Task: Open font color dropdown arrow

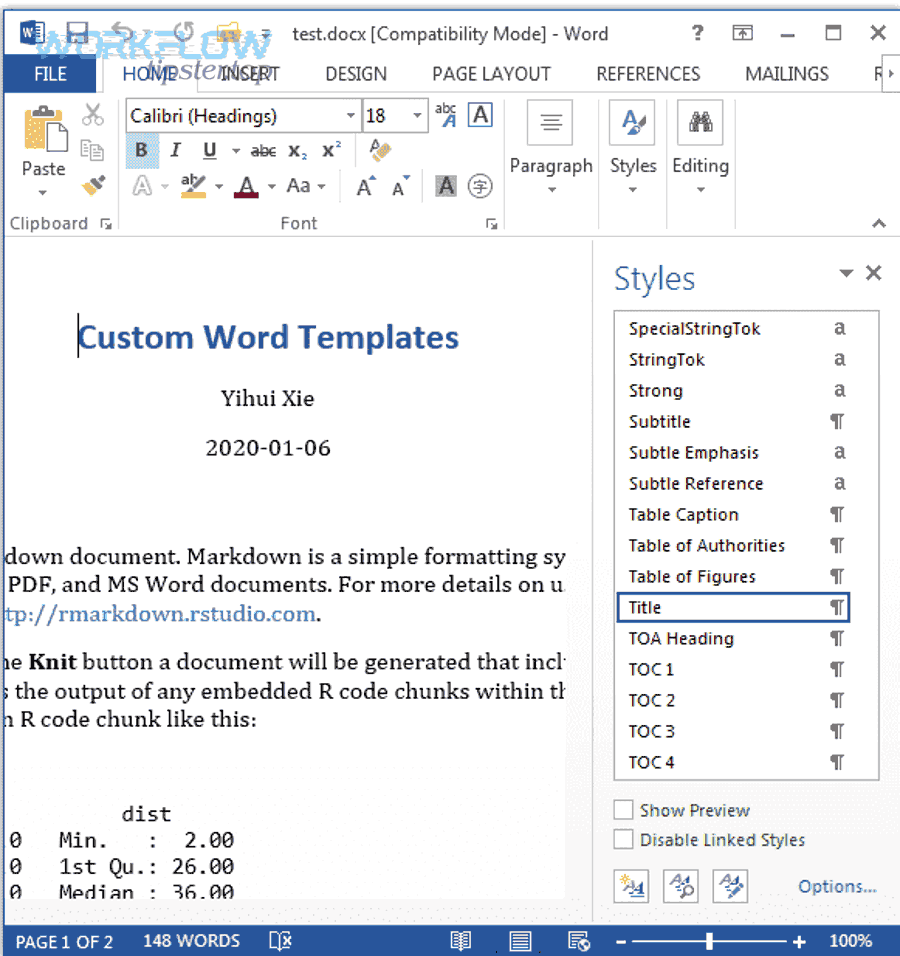Action: coord(271,186)
